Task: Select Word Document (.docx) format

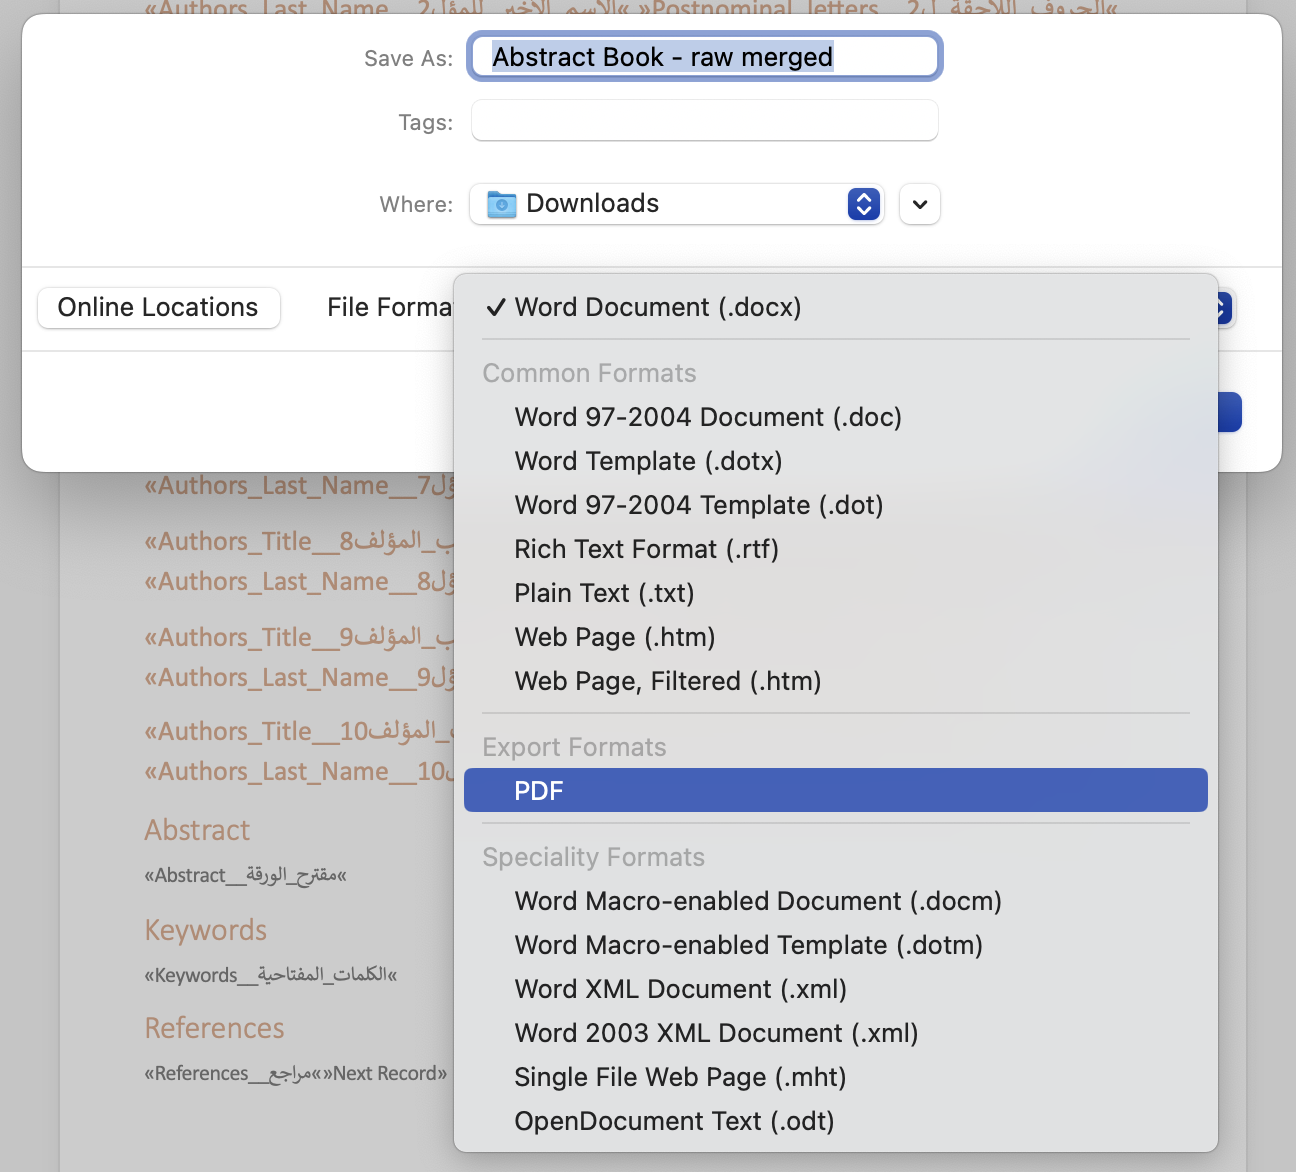Action: click(x=657, y=308)
